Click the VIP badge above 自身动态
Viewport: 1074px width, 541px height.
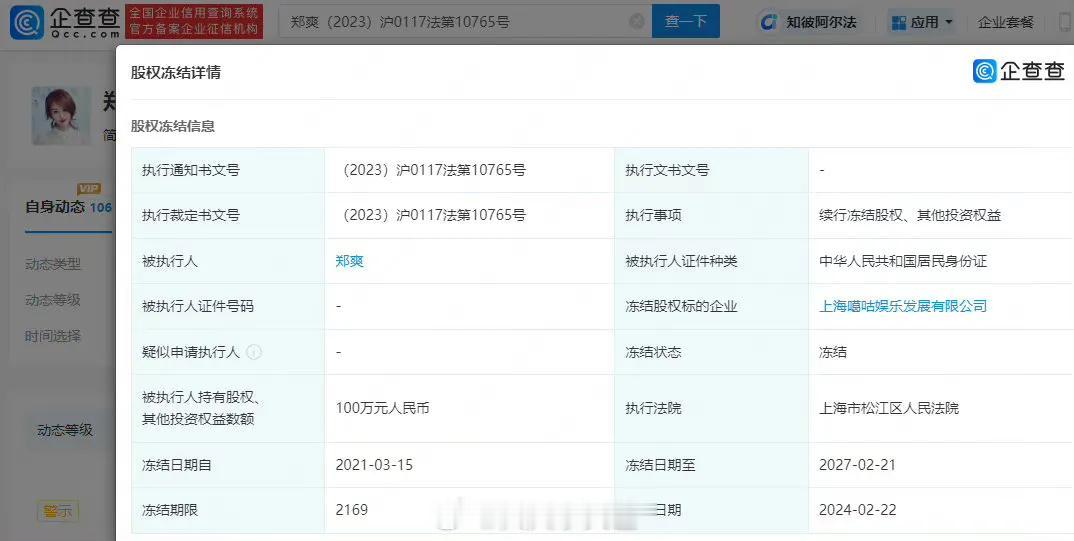89,188
